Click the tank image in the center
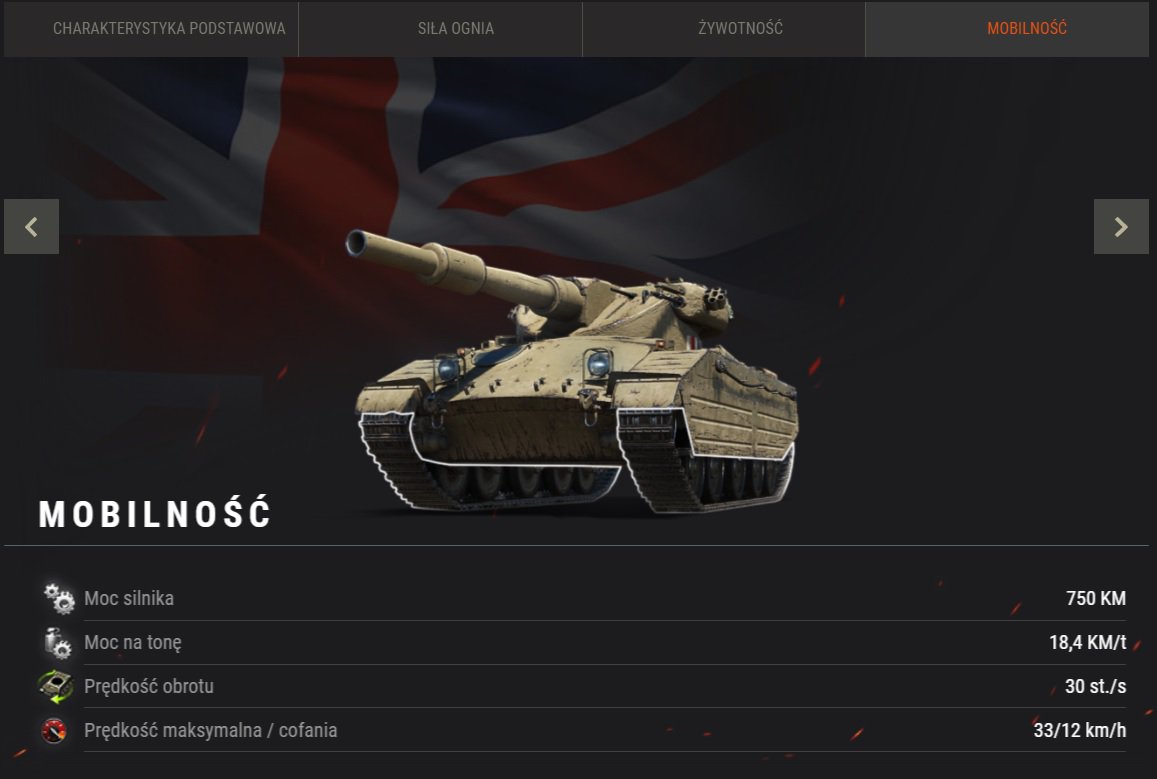This screenshot has height=779, width=1157. point(573,373)
